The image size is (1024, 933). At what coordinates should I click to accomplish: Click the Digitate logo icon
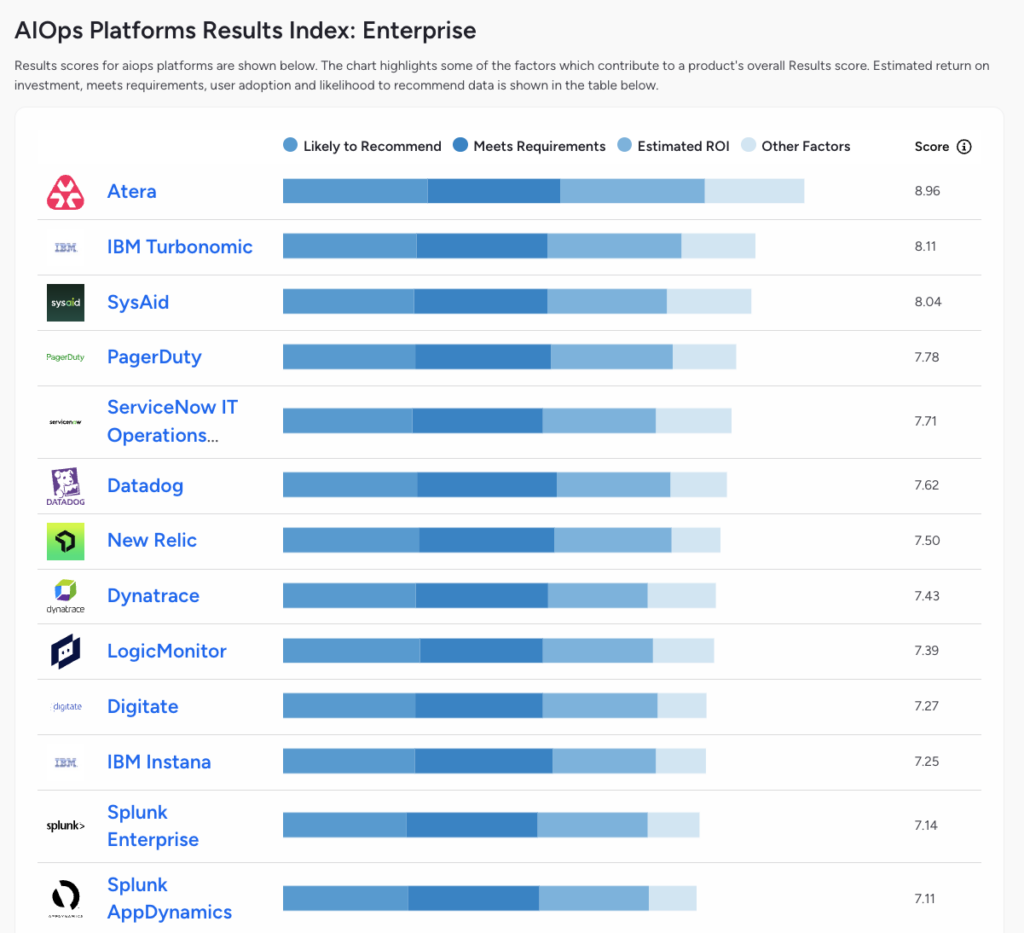coord(67,706)
